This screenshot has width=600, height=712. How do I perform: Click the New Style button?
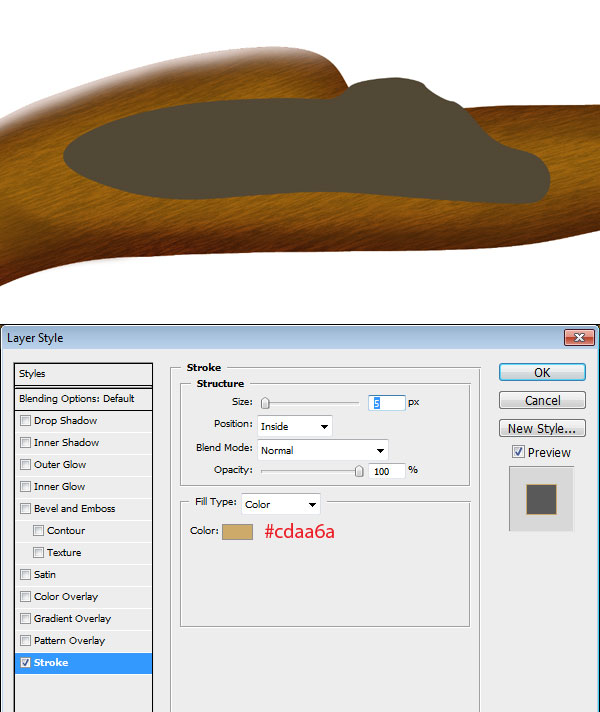[x=542, y=428]
